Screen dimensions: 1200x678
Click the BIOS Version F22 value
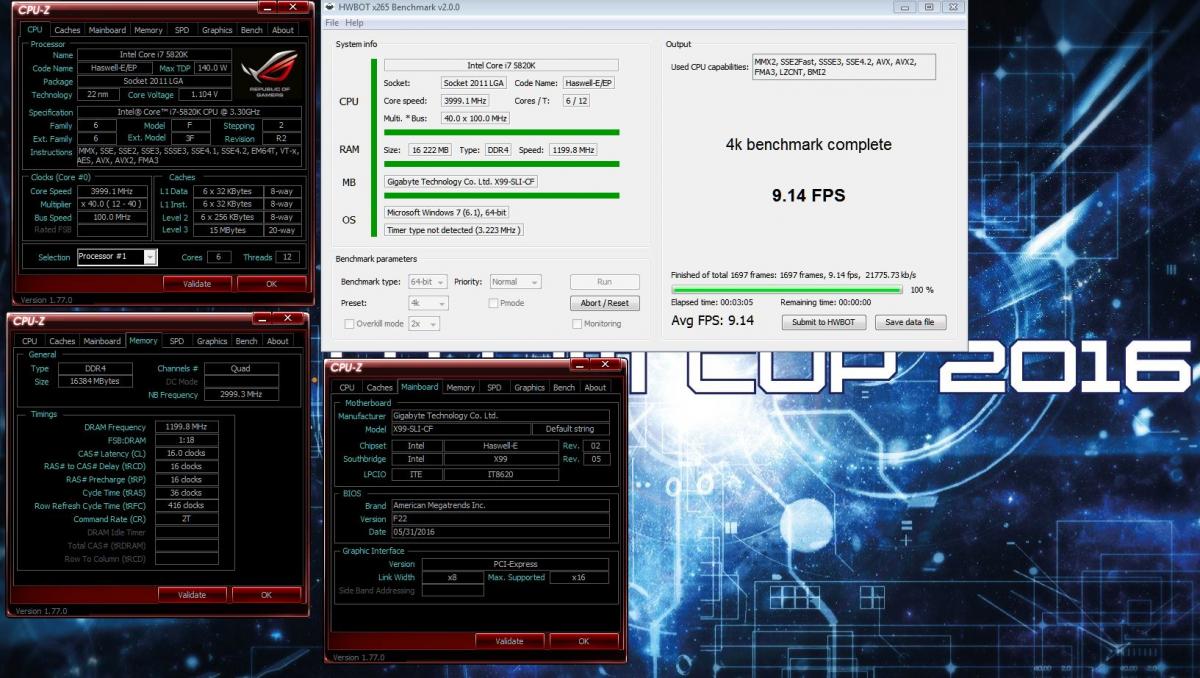500,519
